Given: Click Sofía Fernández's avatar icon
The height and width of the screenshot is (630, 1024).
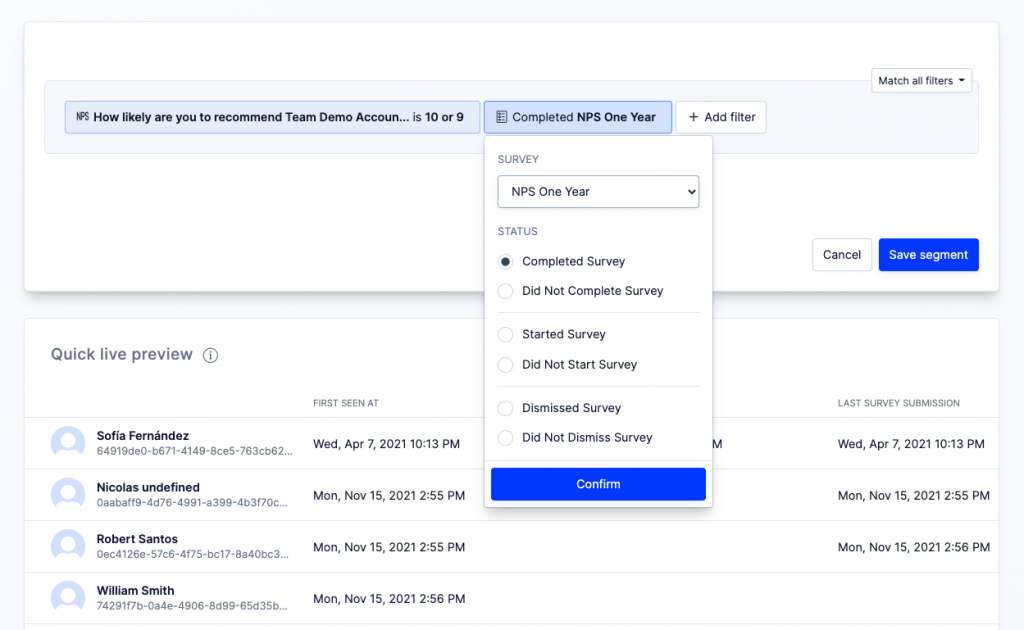Looking at the screenshot, I should tap(68, 443).
